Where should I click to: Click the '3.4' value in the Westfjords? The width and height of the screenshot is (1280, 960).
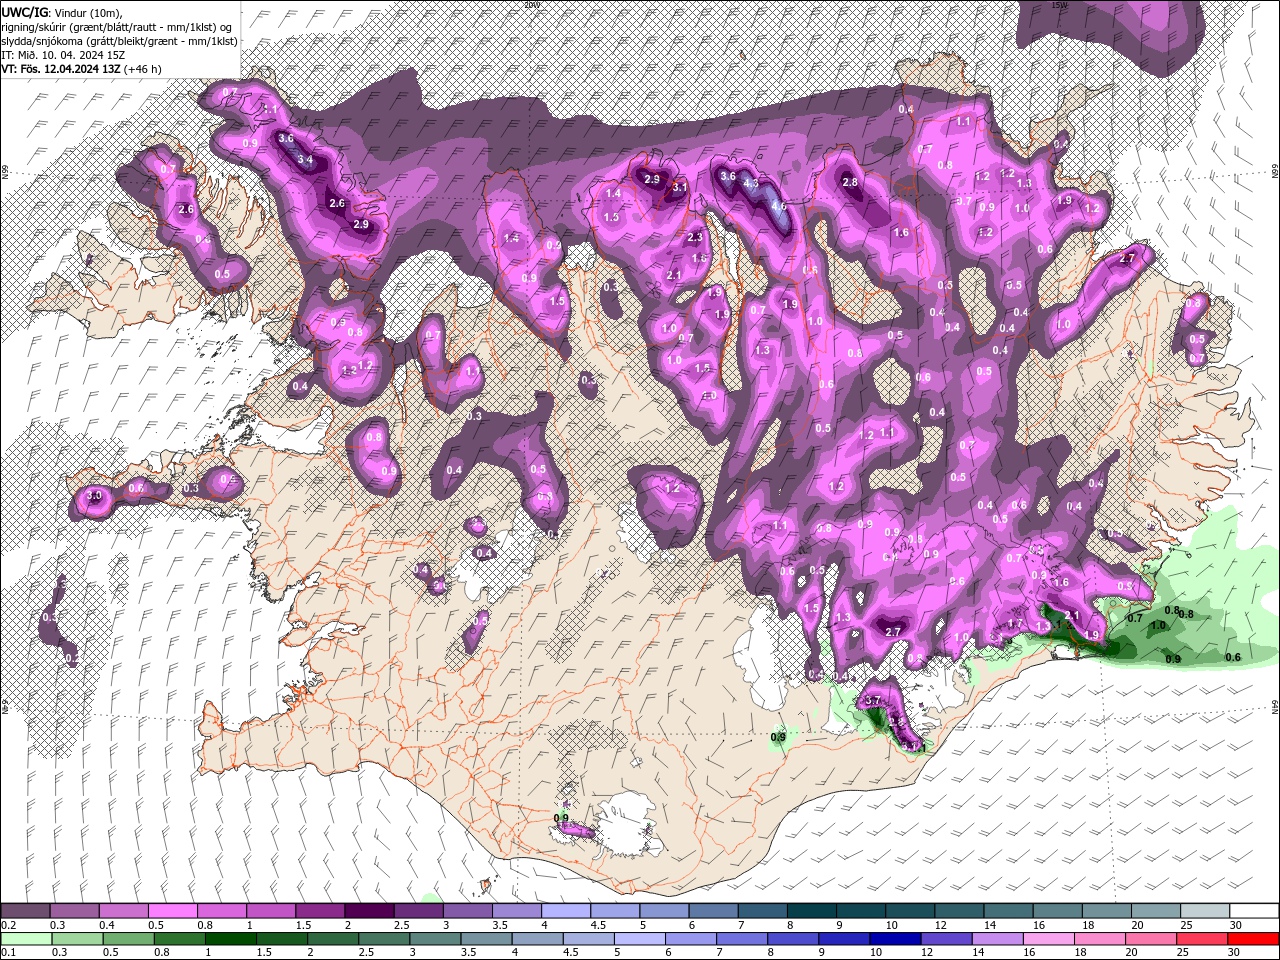[306, 160]
